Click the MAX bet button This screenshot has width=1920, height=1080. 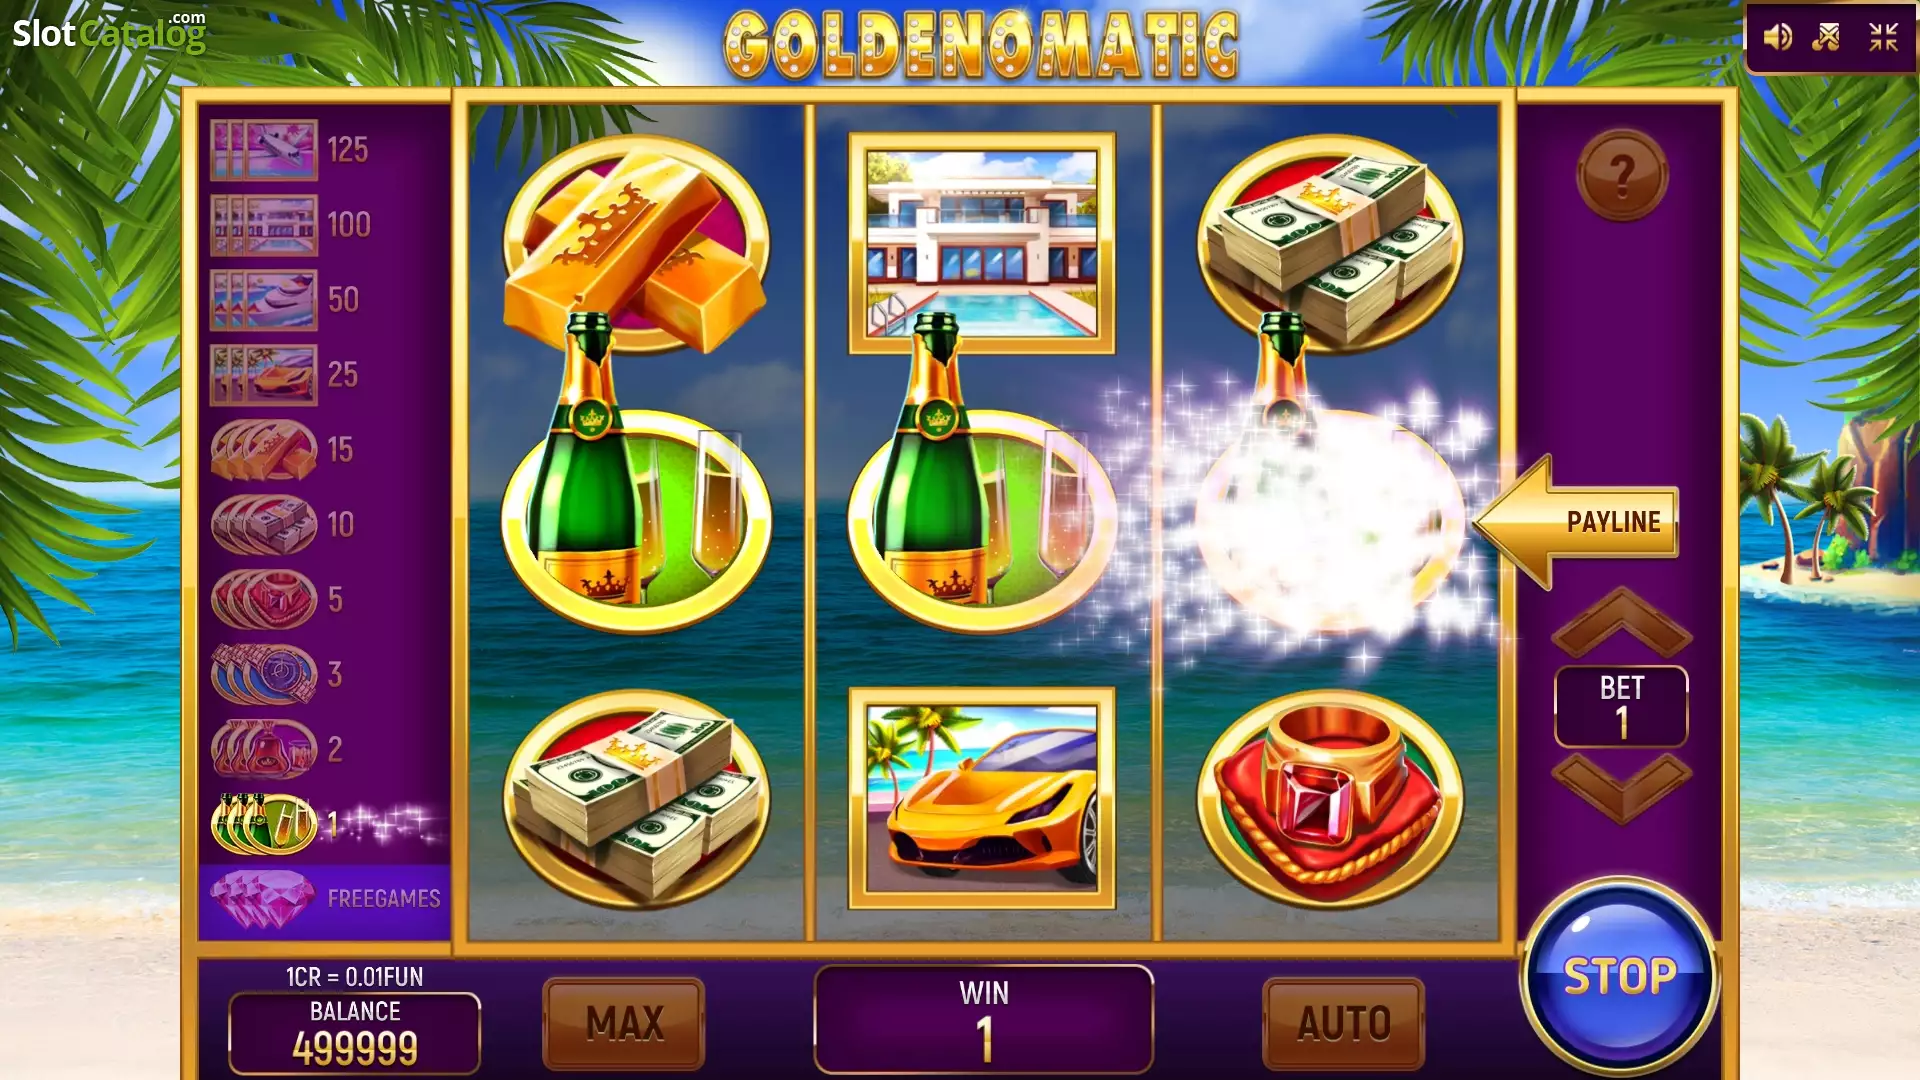[x=624, y=1023]
